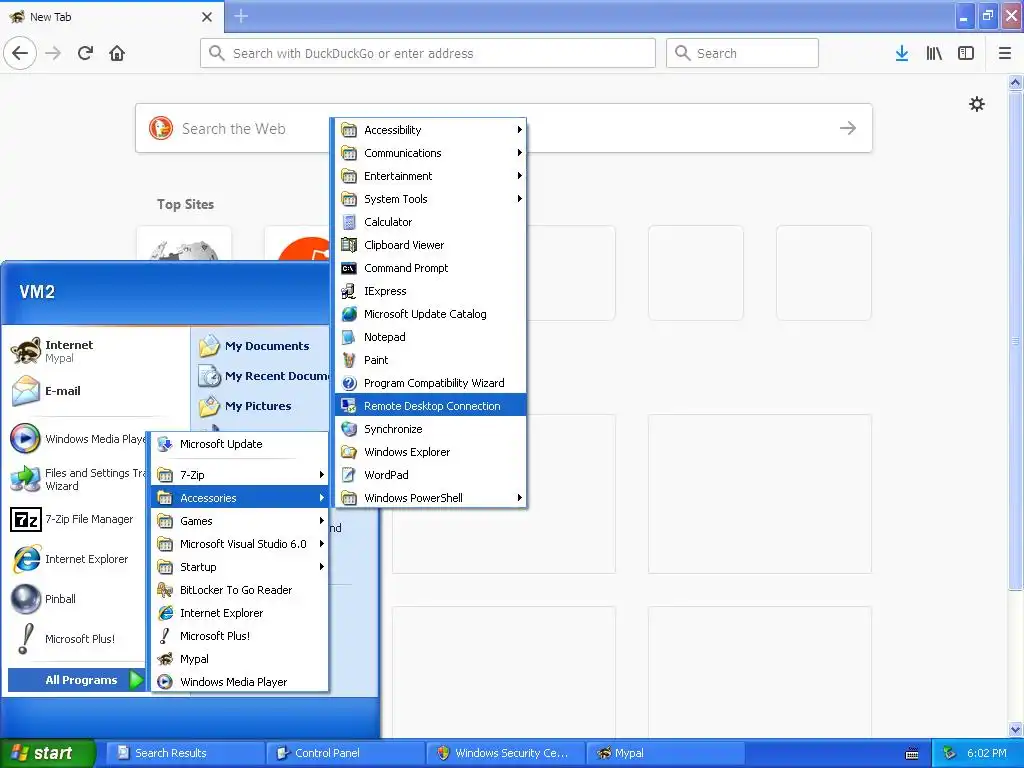
Task: Click the All Programs button
Action: tap(76, 680)
